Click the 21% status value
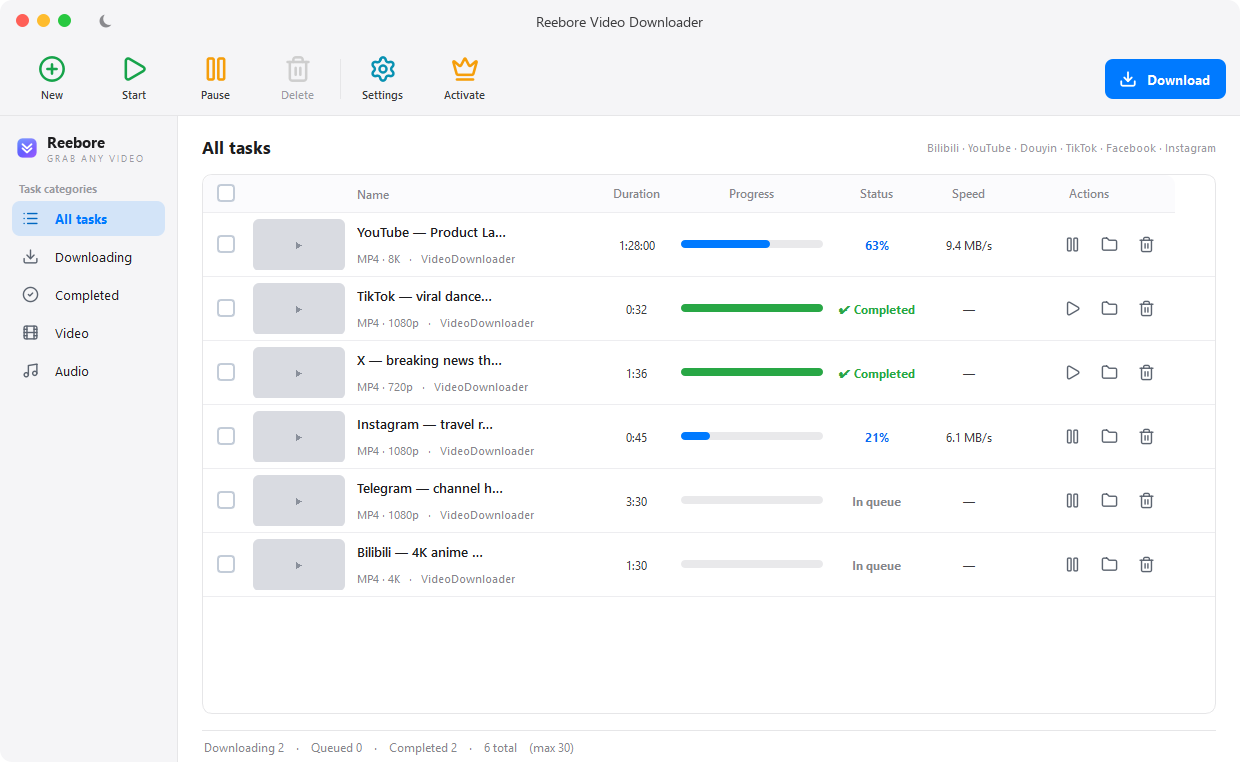The height and width of the screenshot is (762, 1240). pos(877,438)
